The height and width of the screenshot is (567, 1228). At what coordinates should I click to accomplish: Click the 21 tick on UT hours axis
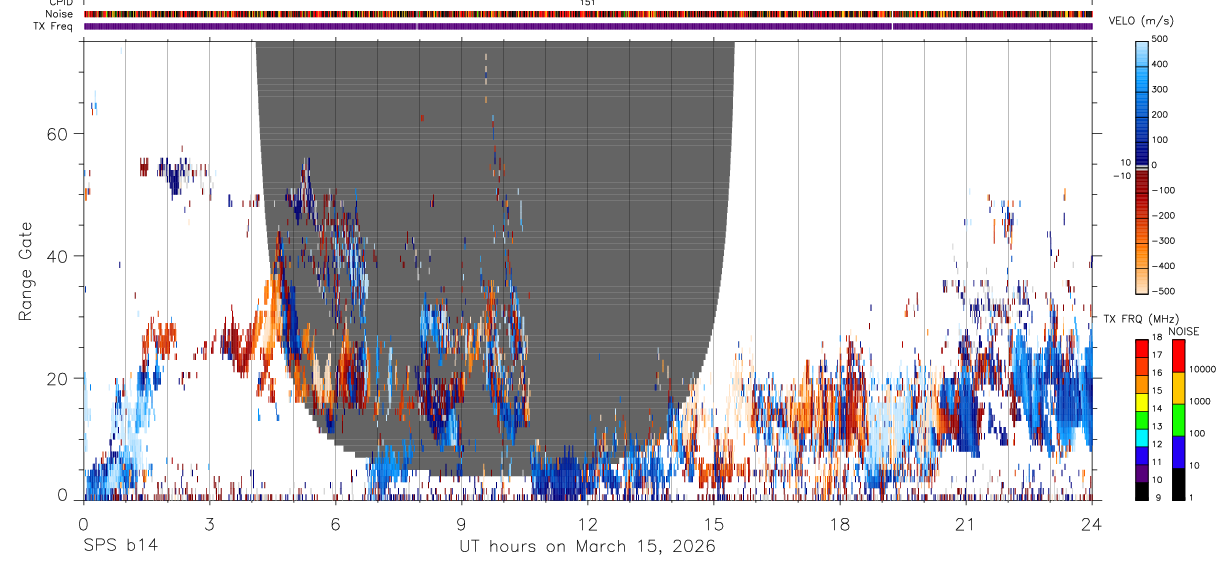click(966, 524)
